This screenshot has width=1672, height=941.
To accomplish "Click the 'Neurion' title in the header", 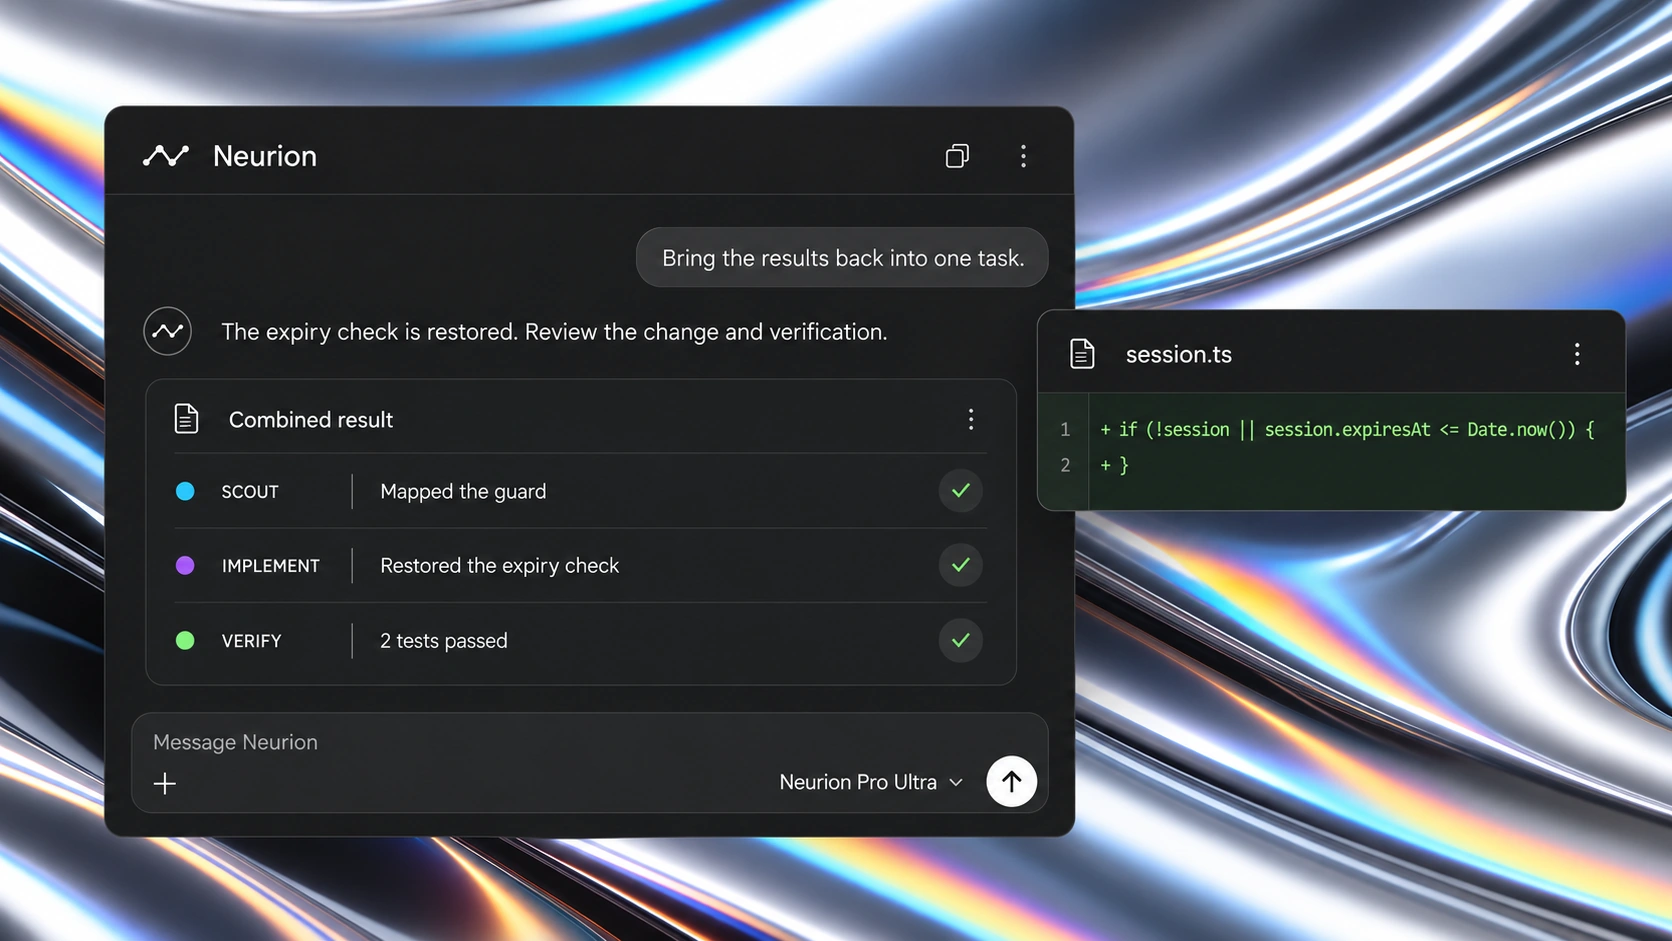I will click(265, 156).
